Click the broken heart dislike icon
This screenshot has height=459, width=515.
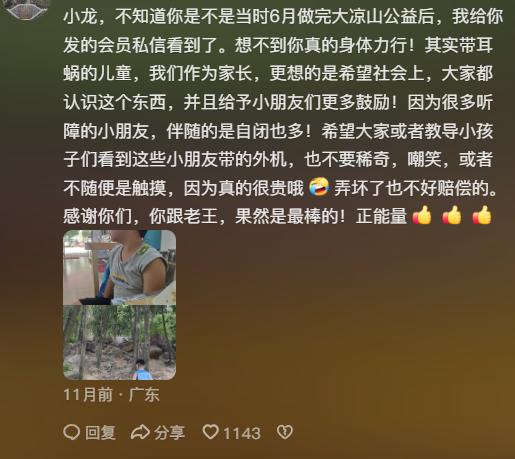pyautogui.click(x=285, y=432)
